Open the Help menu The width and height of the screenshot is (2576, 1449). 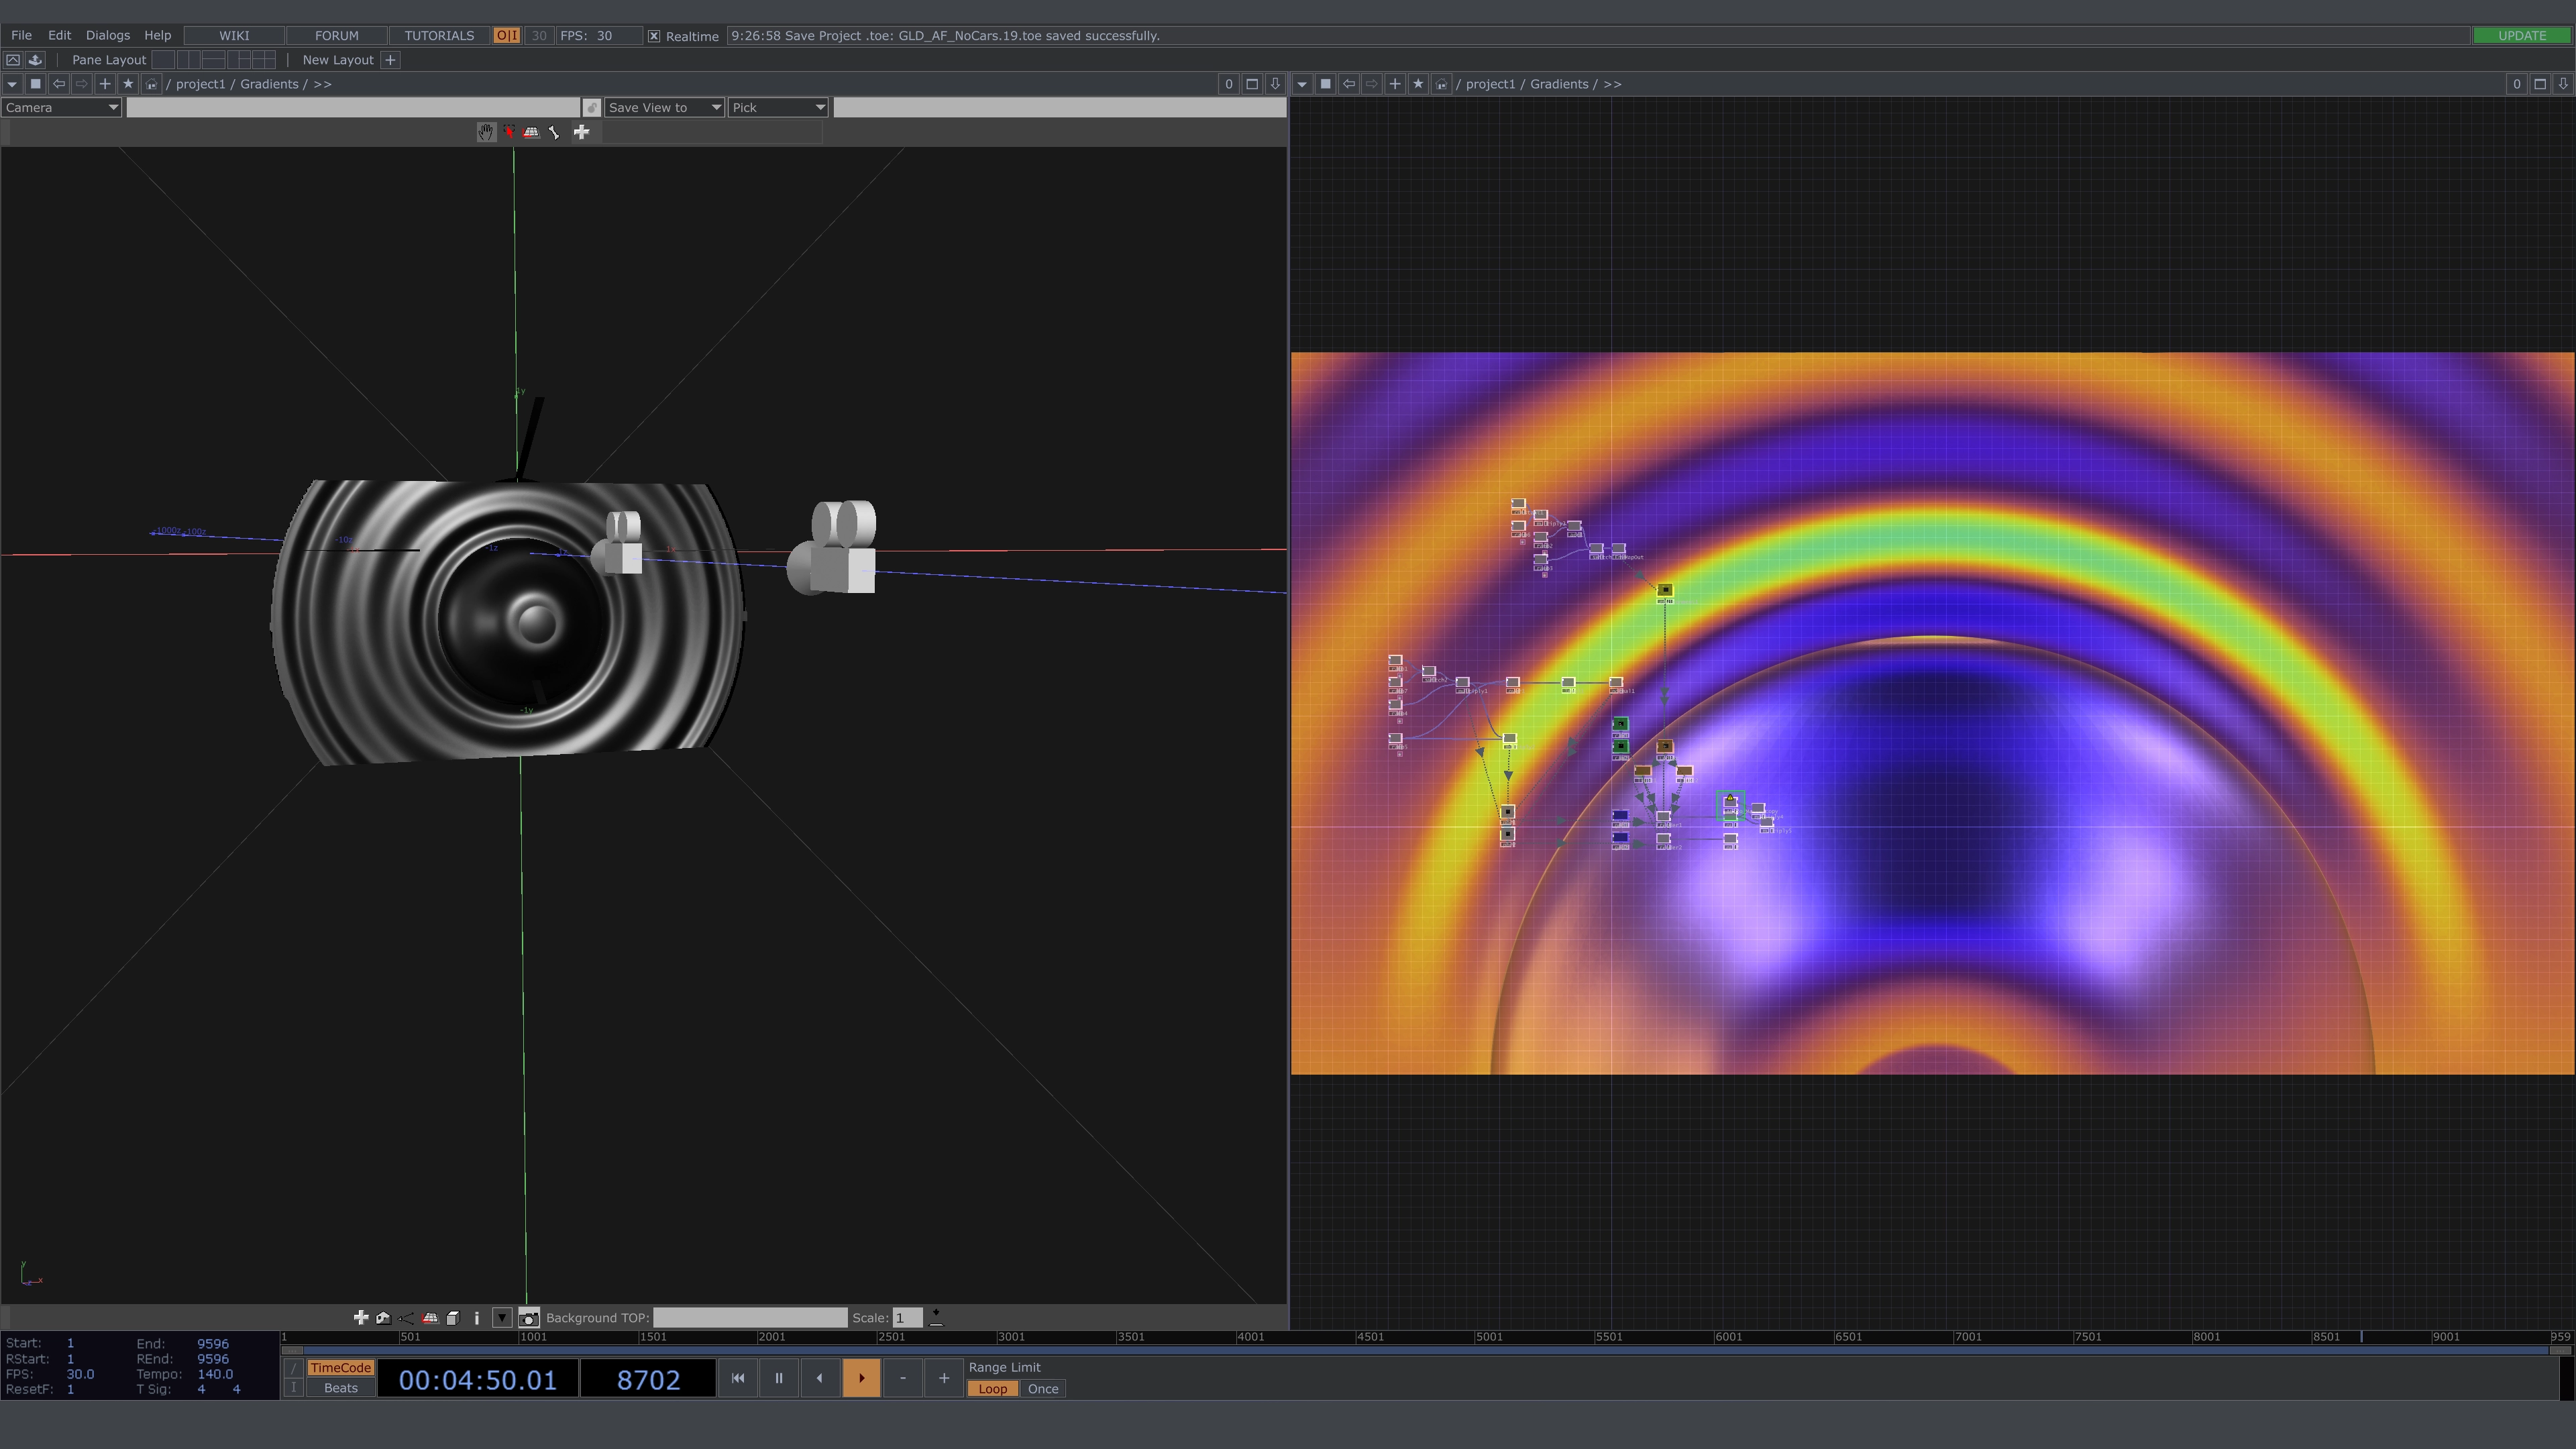coord(158,36)
